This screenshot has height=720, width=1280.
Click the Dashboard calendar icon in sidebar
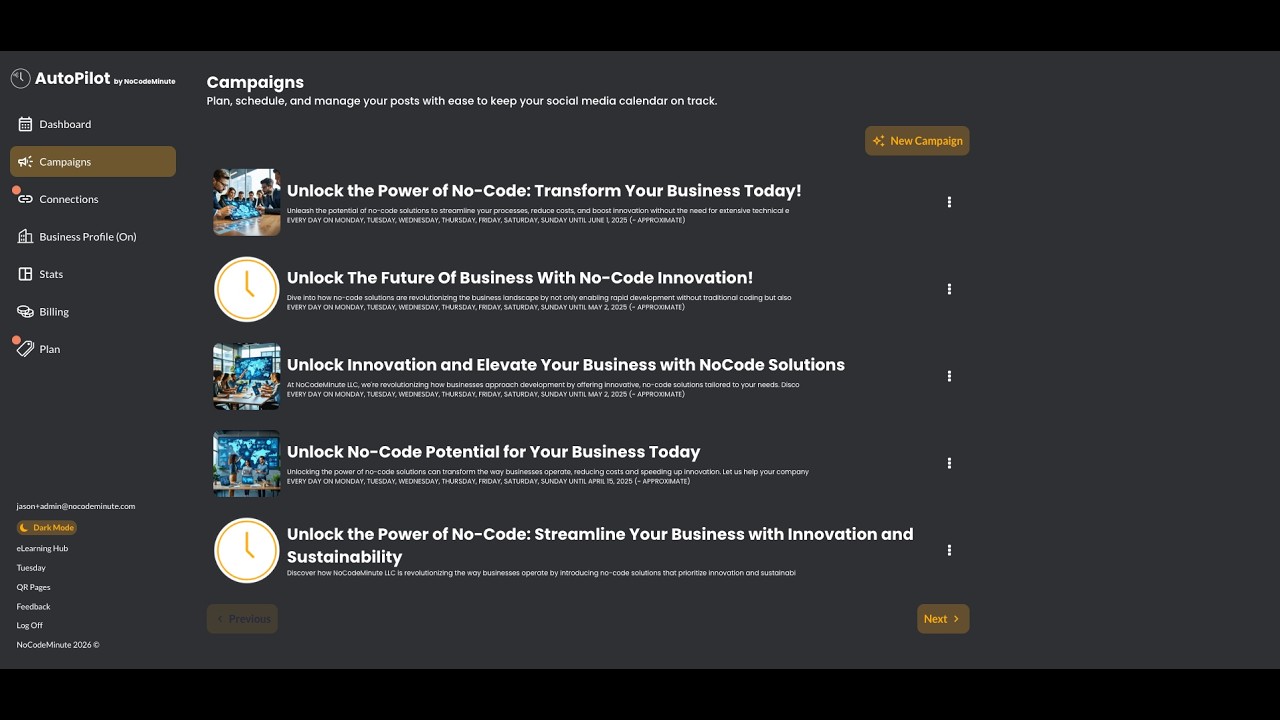[x=26, y=124]
